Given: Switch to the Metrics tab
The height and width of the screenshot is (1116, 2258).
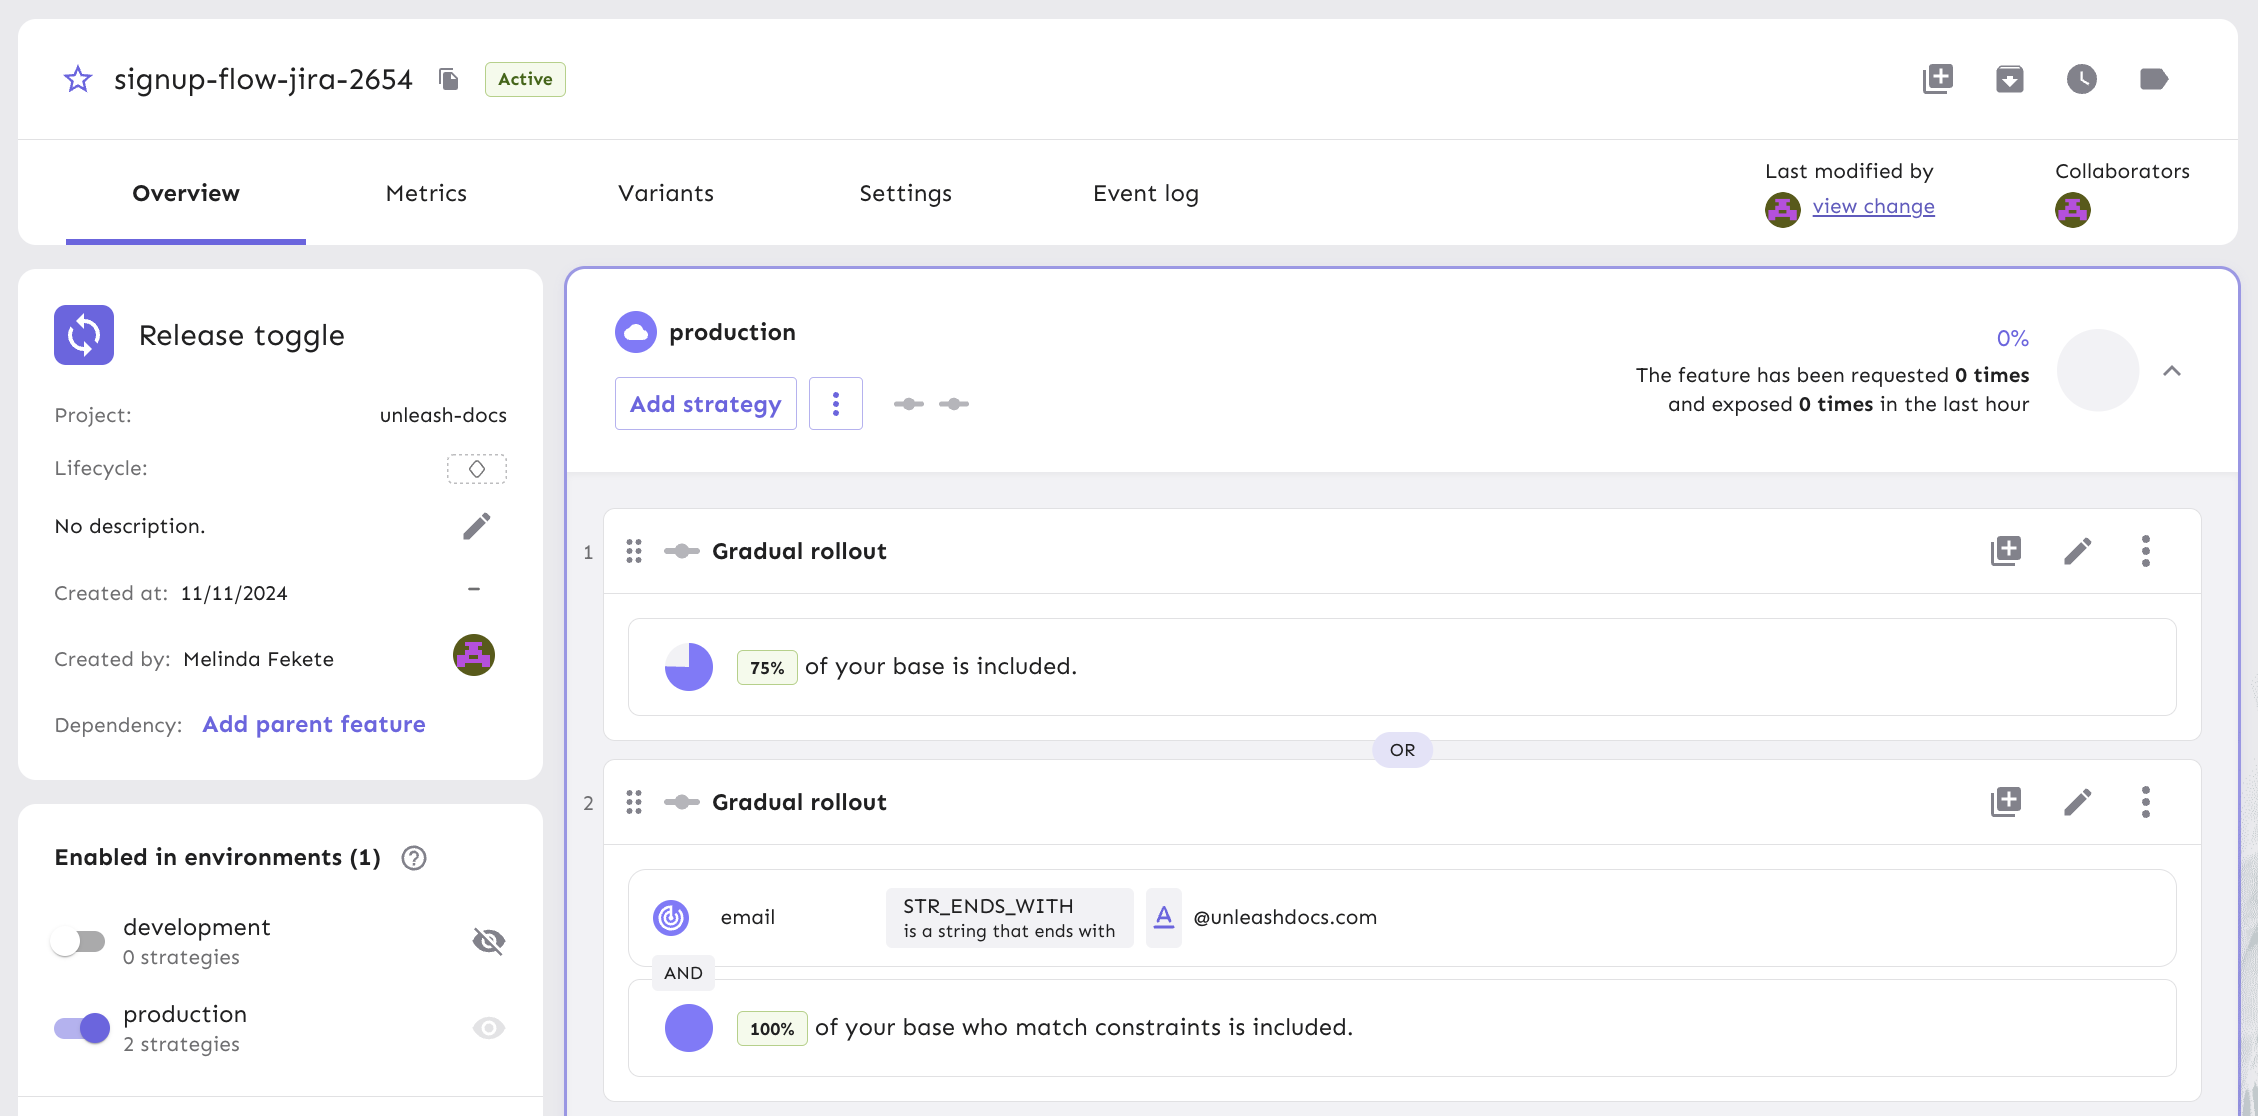Looking at the screenshot, I should click(x=426, y=192).
